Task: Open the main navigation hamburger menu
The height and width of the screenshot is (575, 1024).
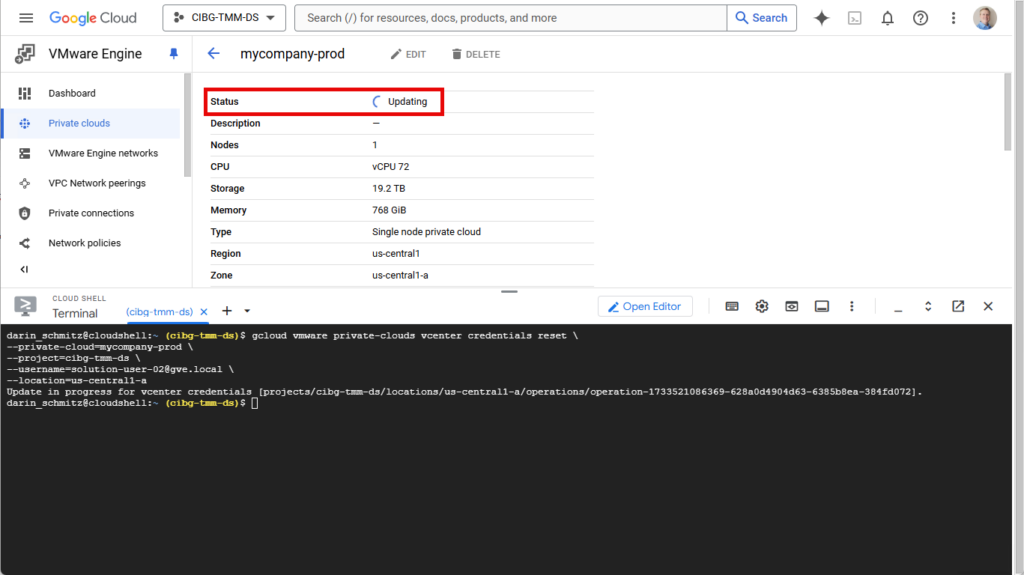Action: pos(26,18)
